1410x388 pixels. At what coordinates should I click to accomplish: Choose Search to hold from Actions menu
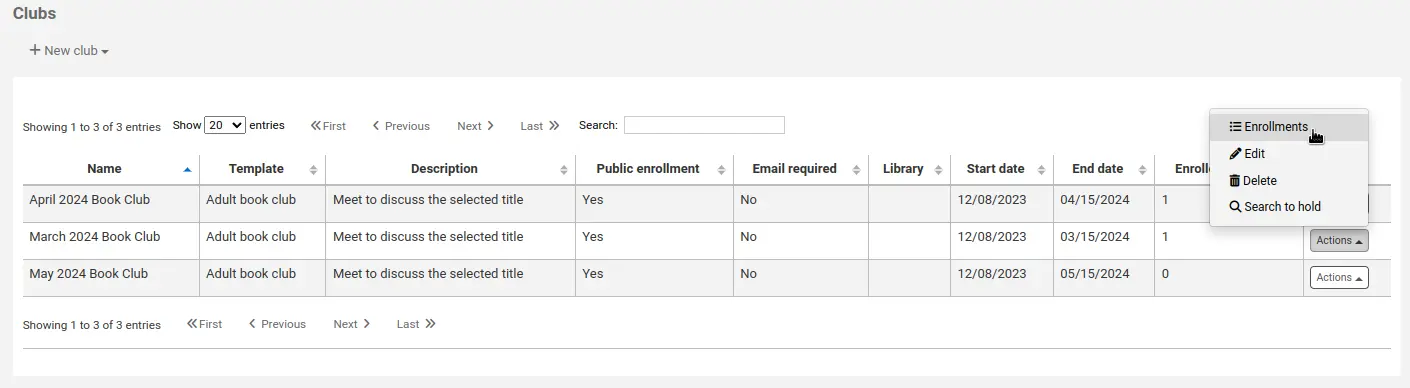coord(1288,207)
